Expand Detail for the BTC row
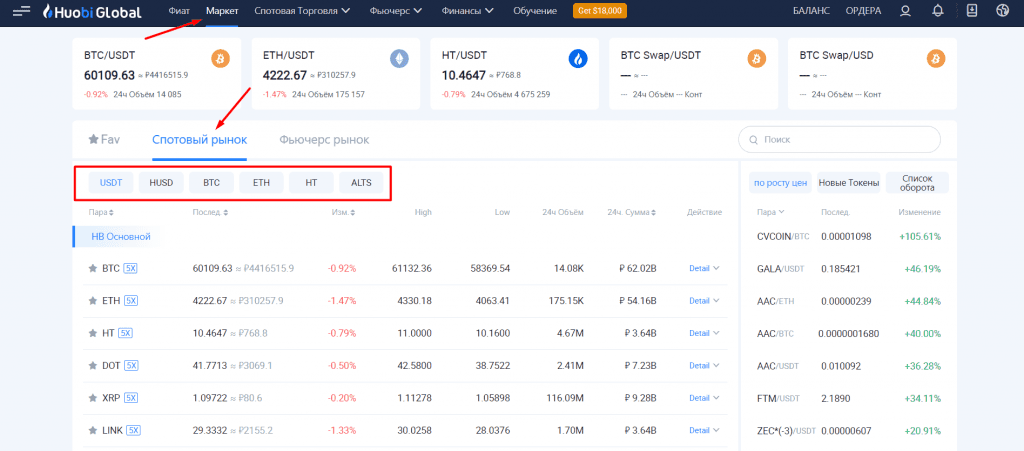This screenshot has height=451, width=1024. click(x=704, y=268)
